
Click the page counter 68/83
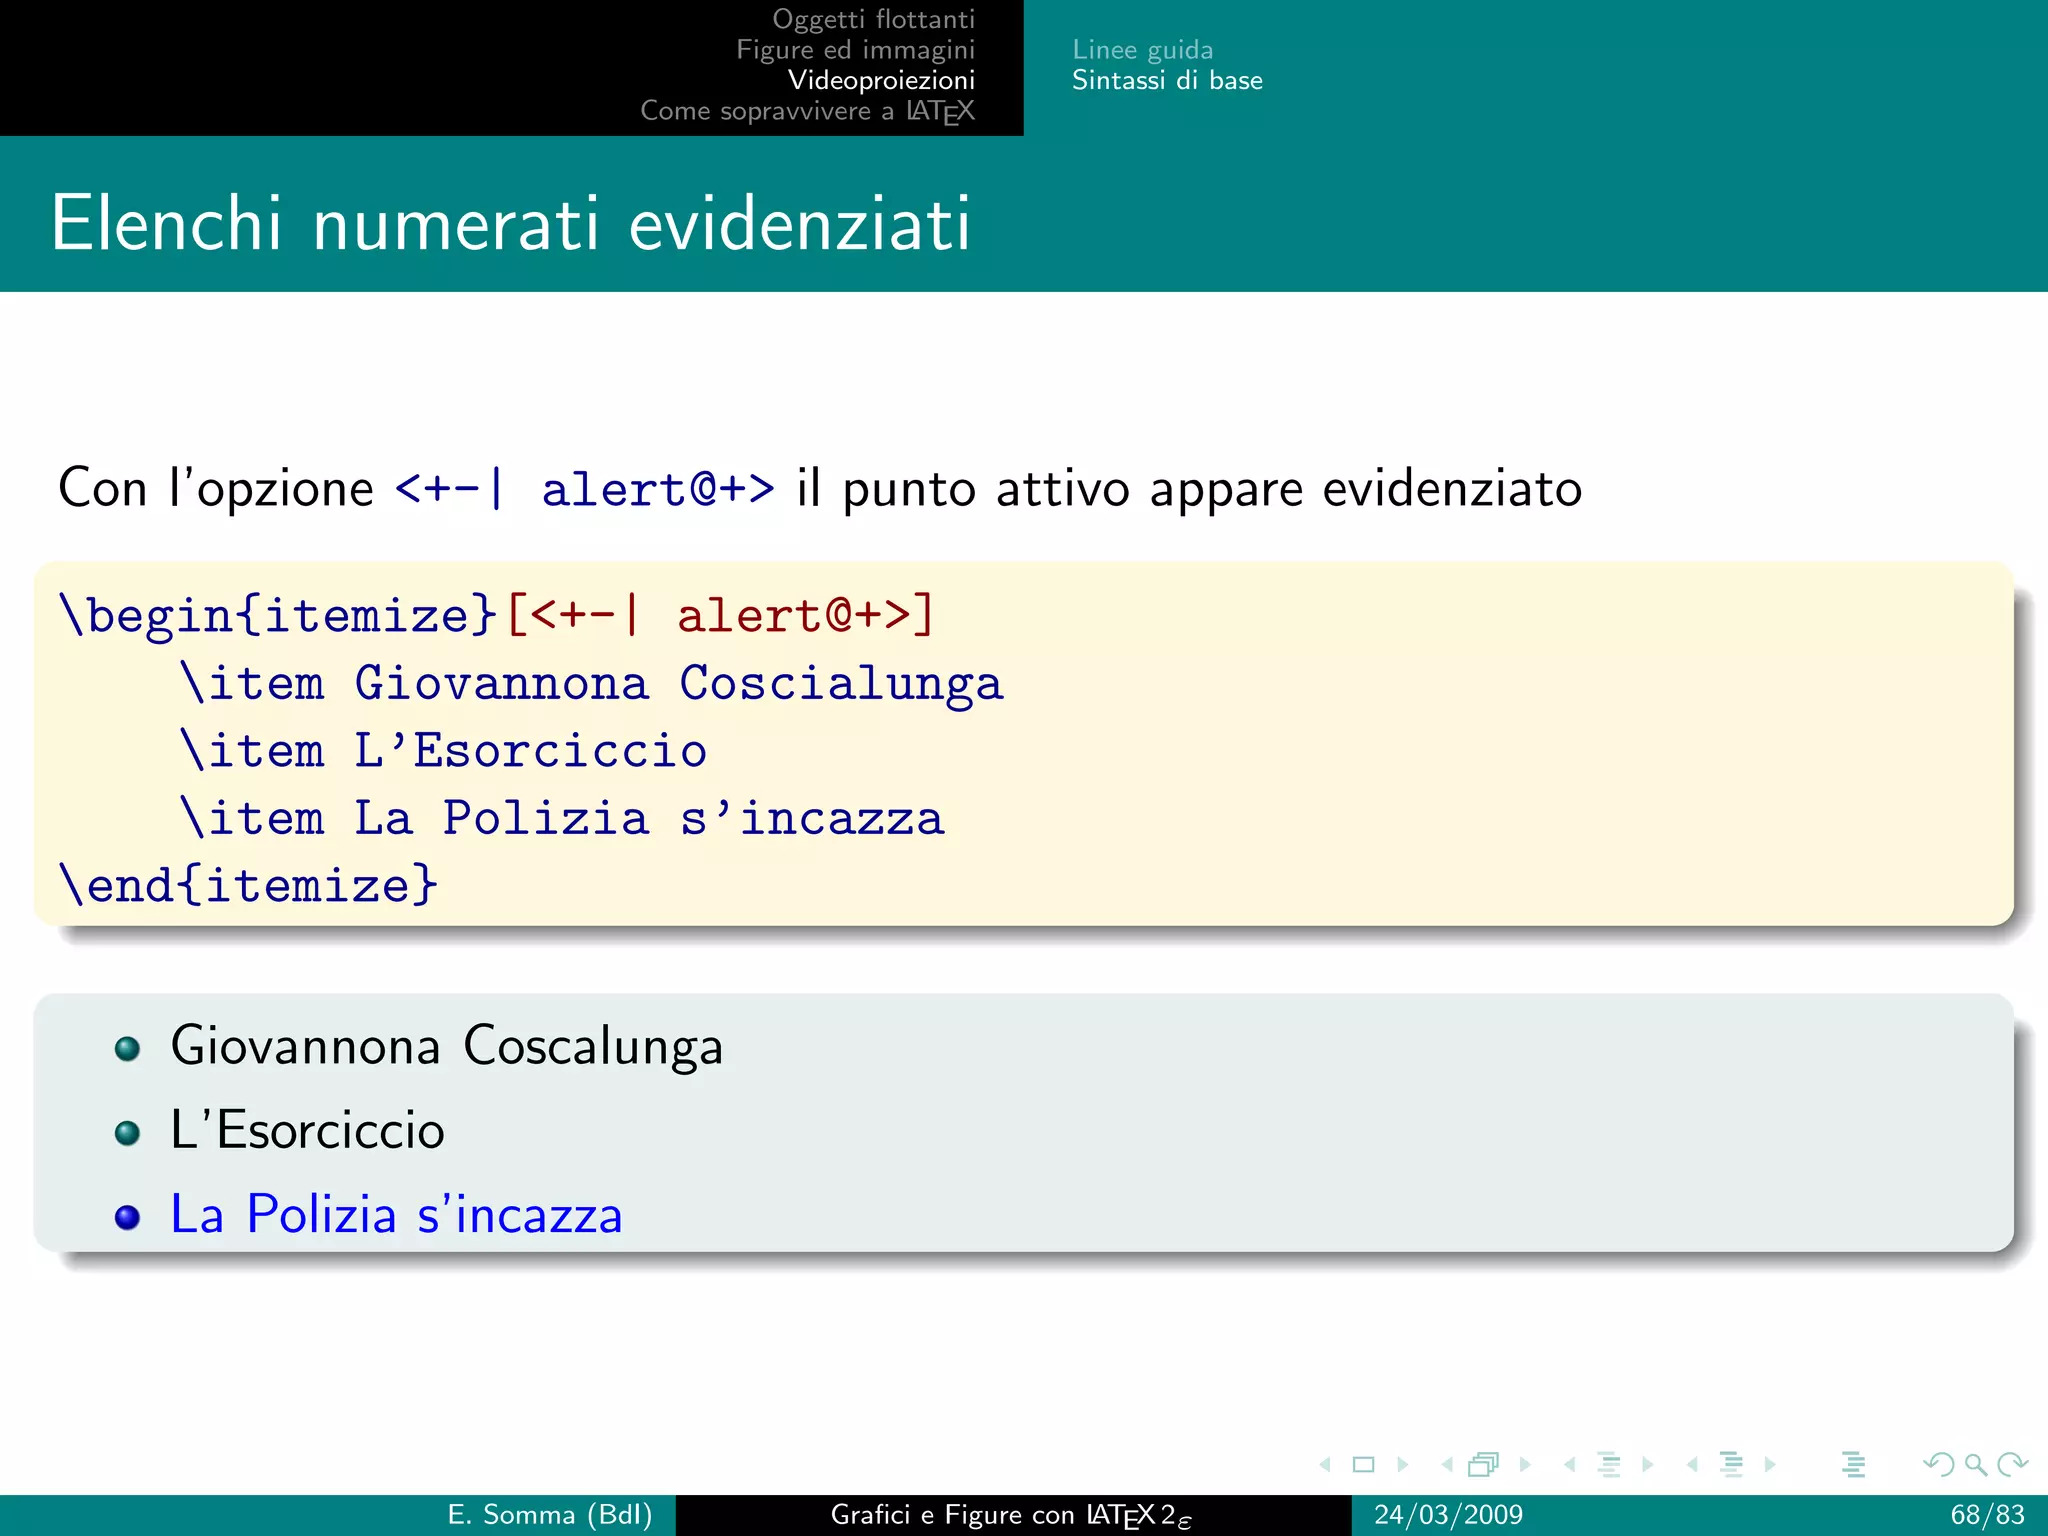[x=1987, y=1515]
